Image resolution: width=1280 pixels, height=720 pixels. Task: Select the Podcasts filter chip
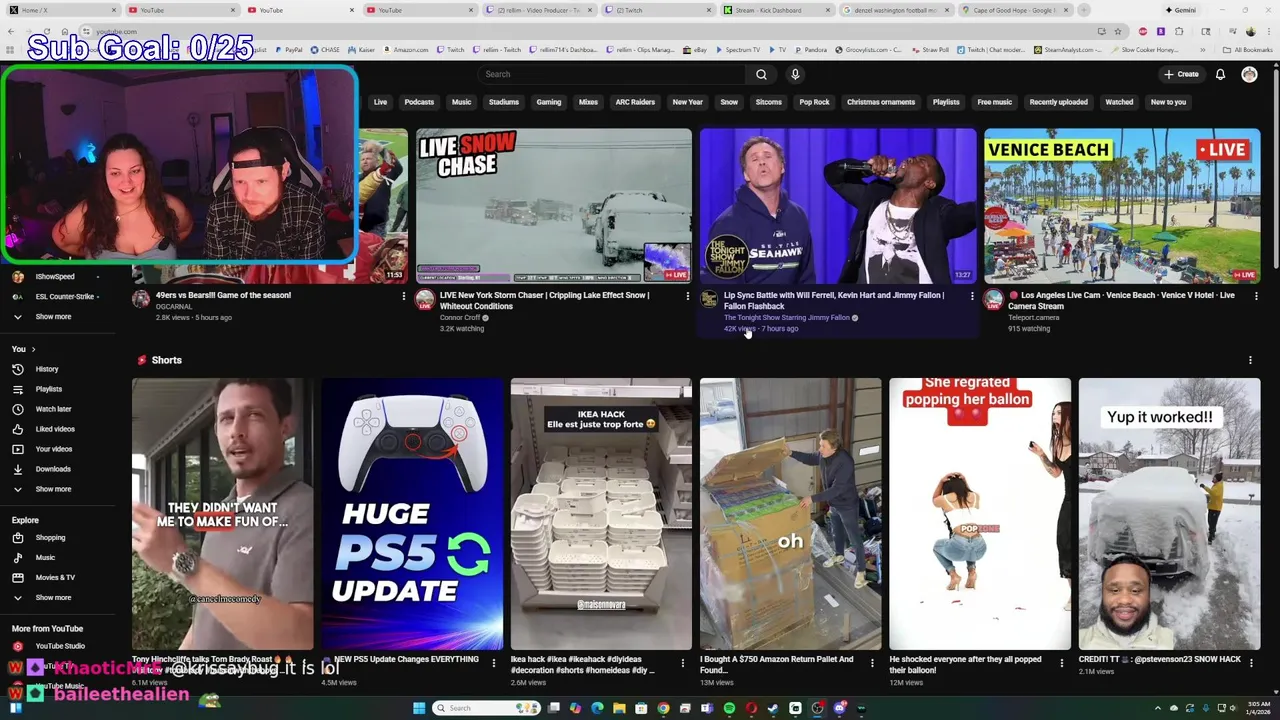coord(419,102)
